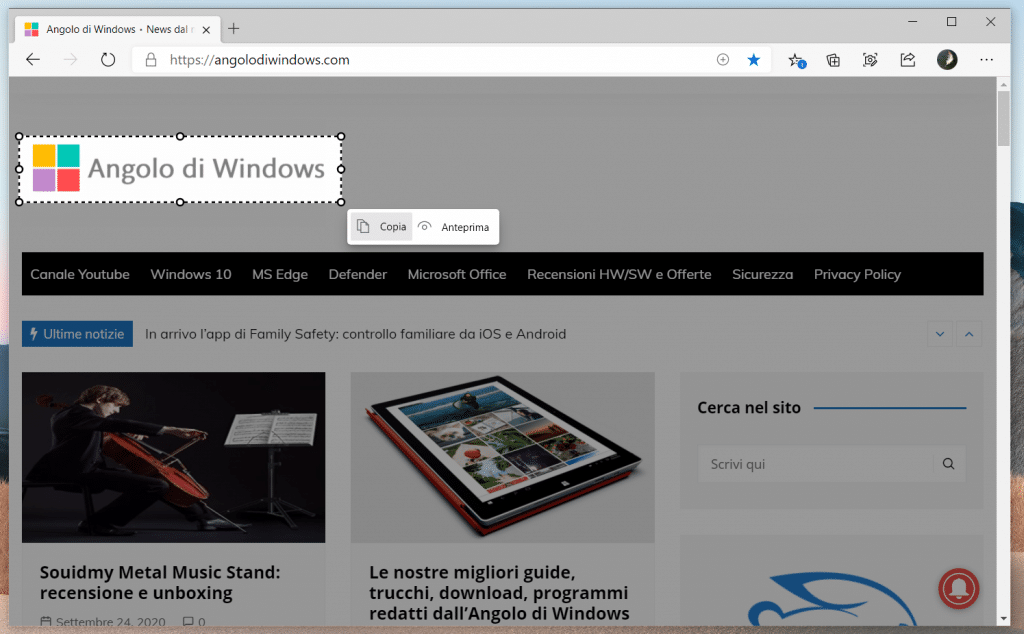Viewport: 1024px width, 634px height.
Task: Click the blue favorite star in address bar
Action: pyautogui.click(x=753, y=60)
